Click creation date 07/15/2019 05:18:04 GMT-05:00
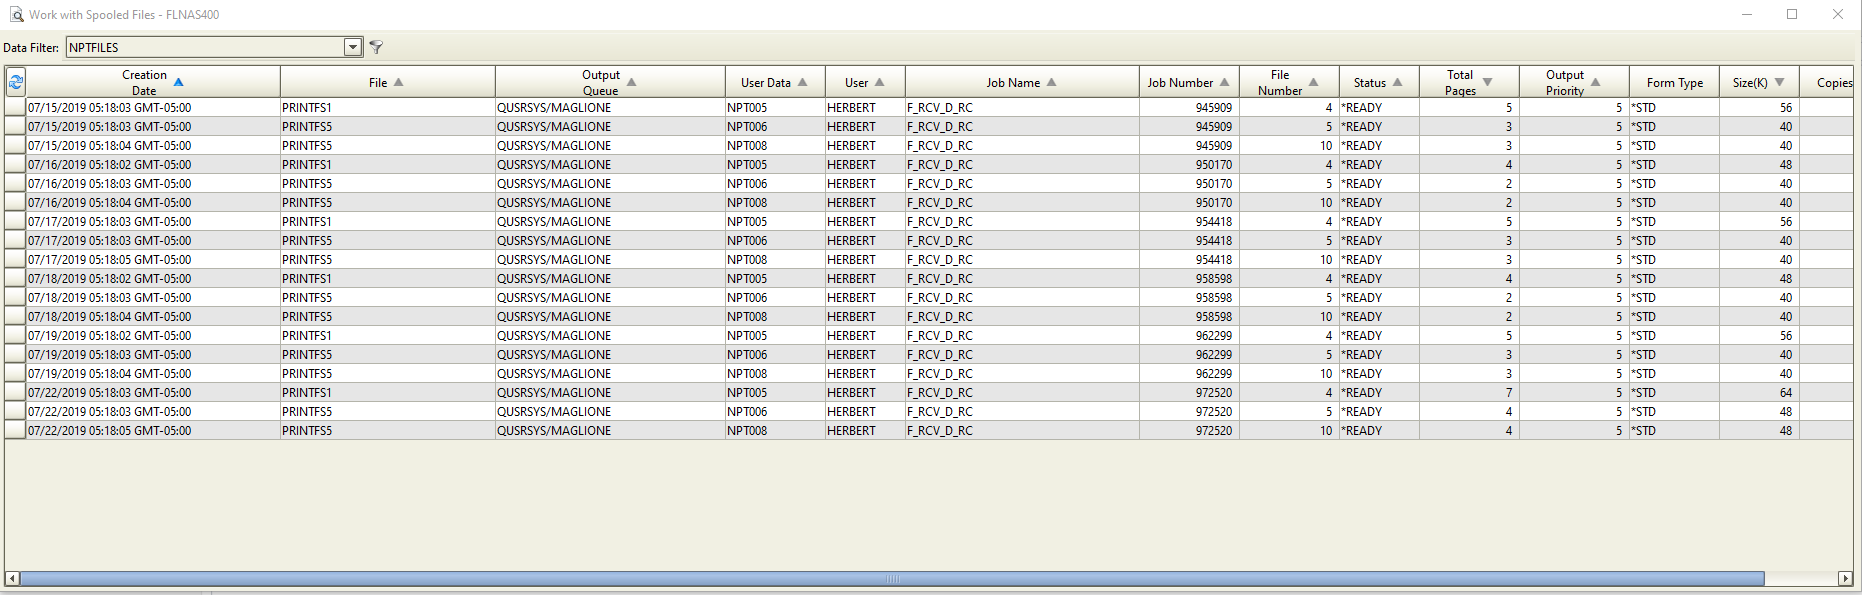Viewport: 1862px width, 595px height. coord(109,145)
